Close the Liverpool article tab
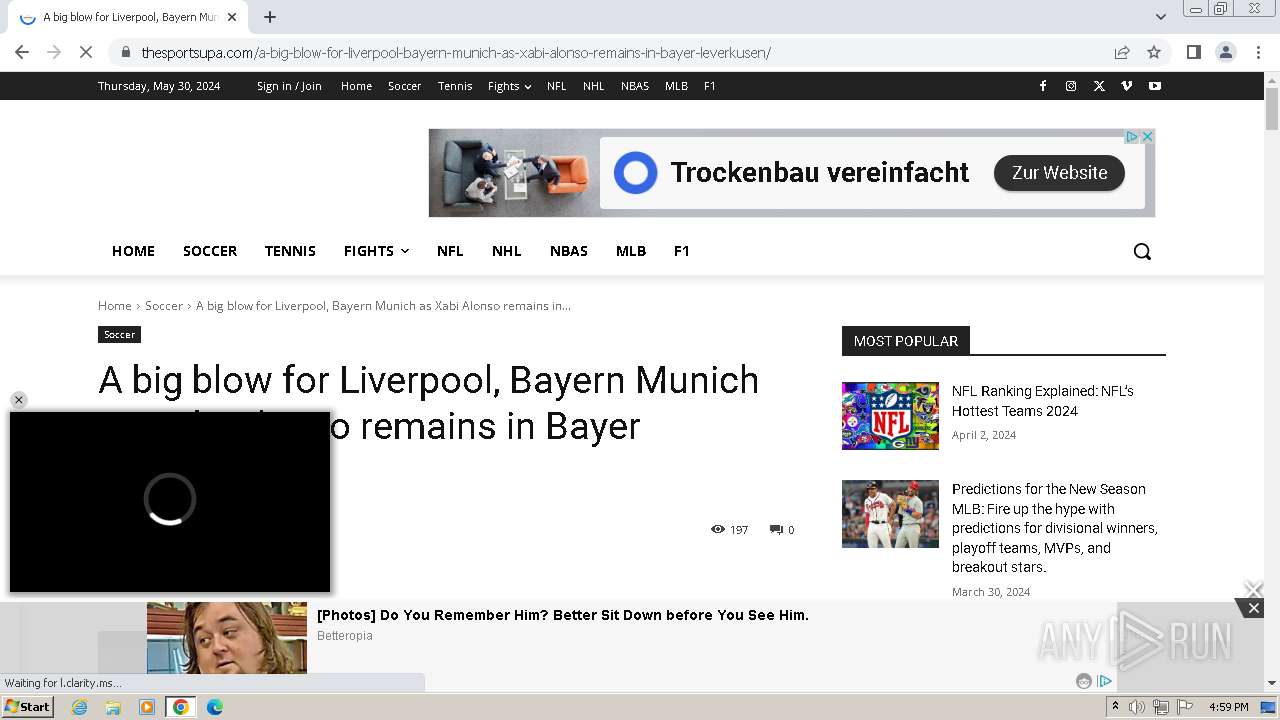The height and width of the screenshot is (720, 1280). [232, 17]
